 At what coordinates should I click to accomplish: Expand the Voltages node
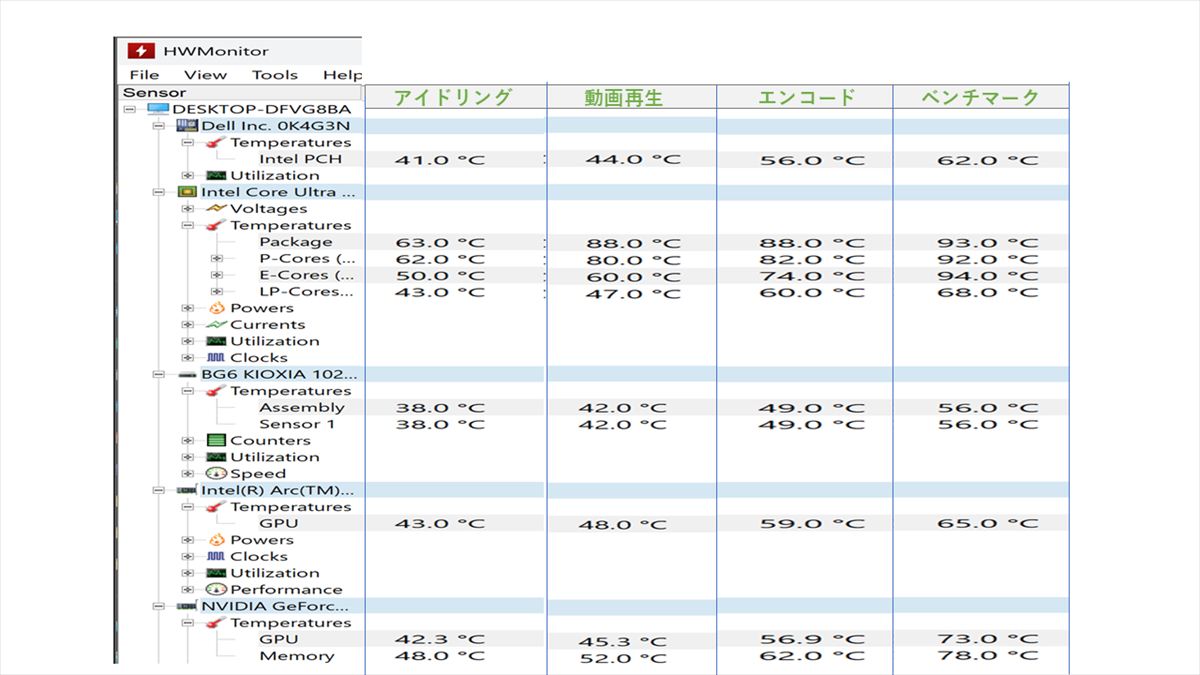[x=187, y=208]
